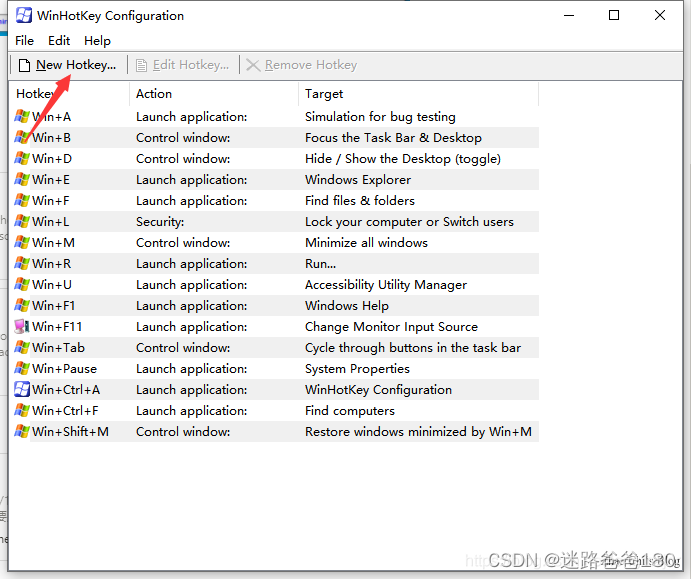Click 'WinHotKey Configuration' target cell in list
Image resolution: width=691 pixels, height=579 pixels.
tap(379, 390)
